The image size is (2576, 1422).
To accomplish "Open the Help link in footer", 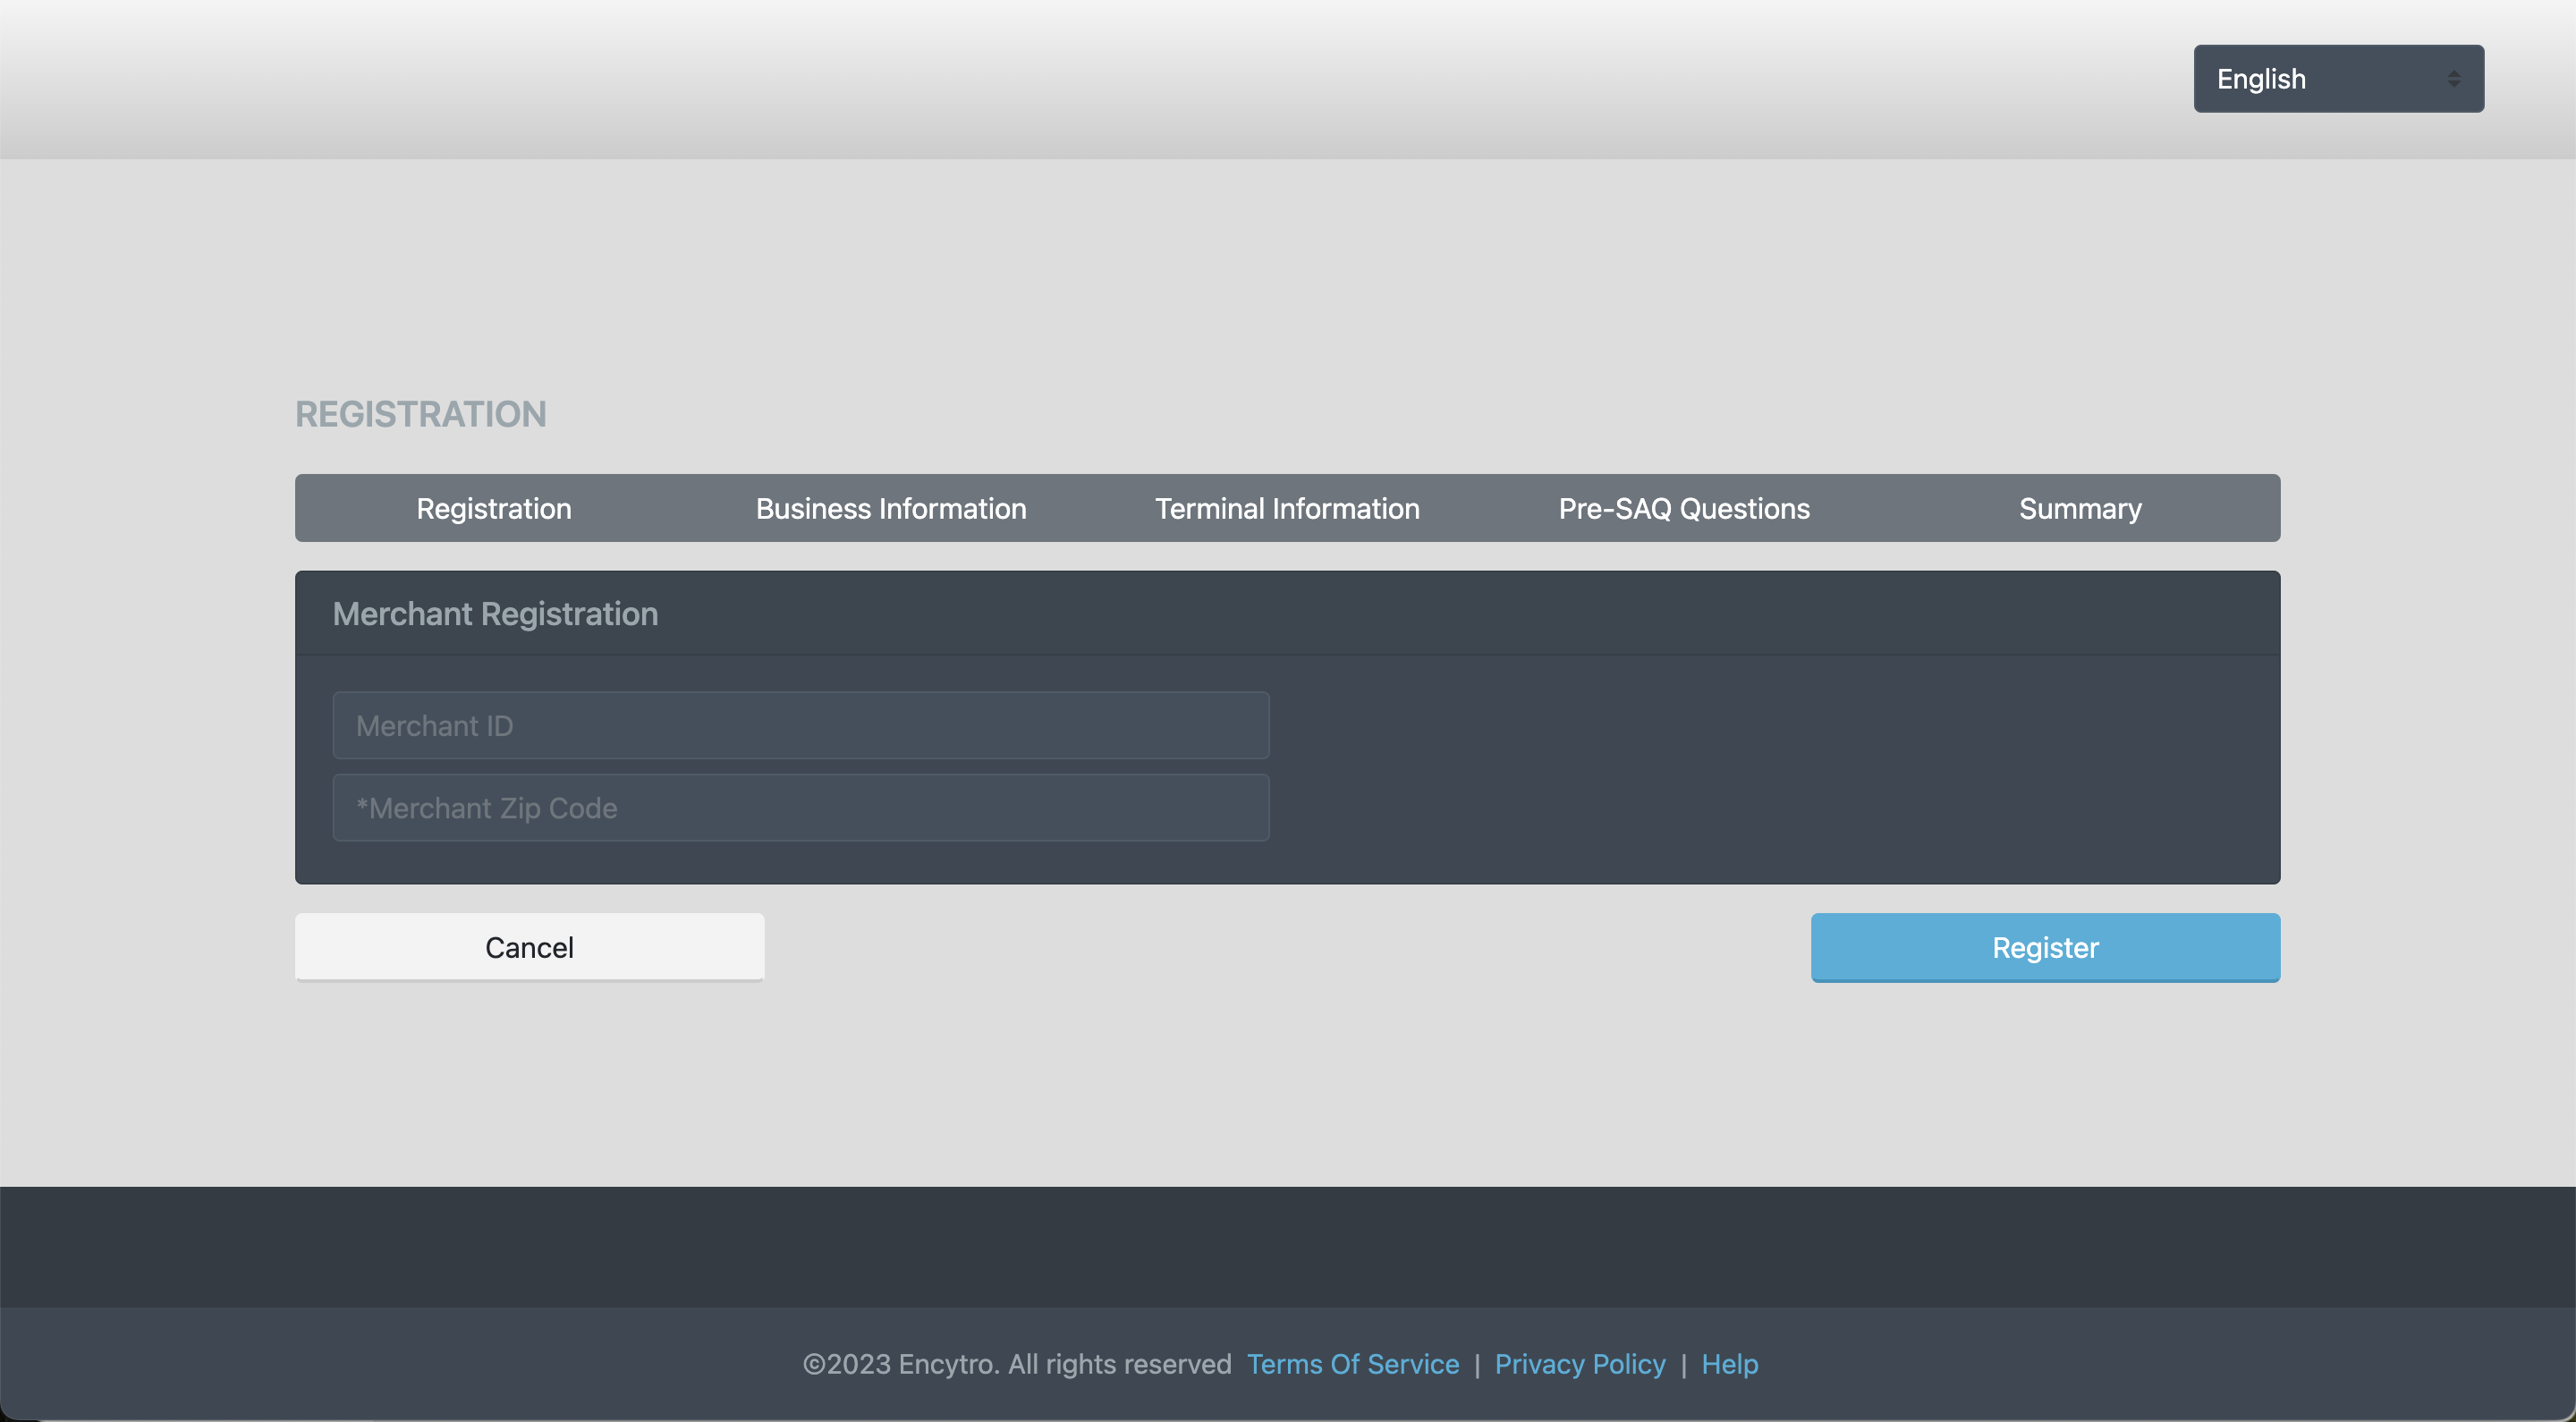I will [1729, 1364].
